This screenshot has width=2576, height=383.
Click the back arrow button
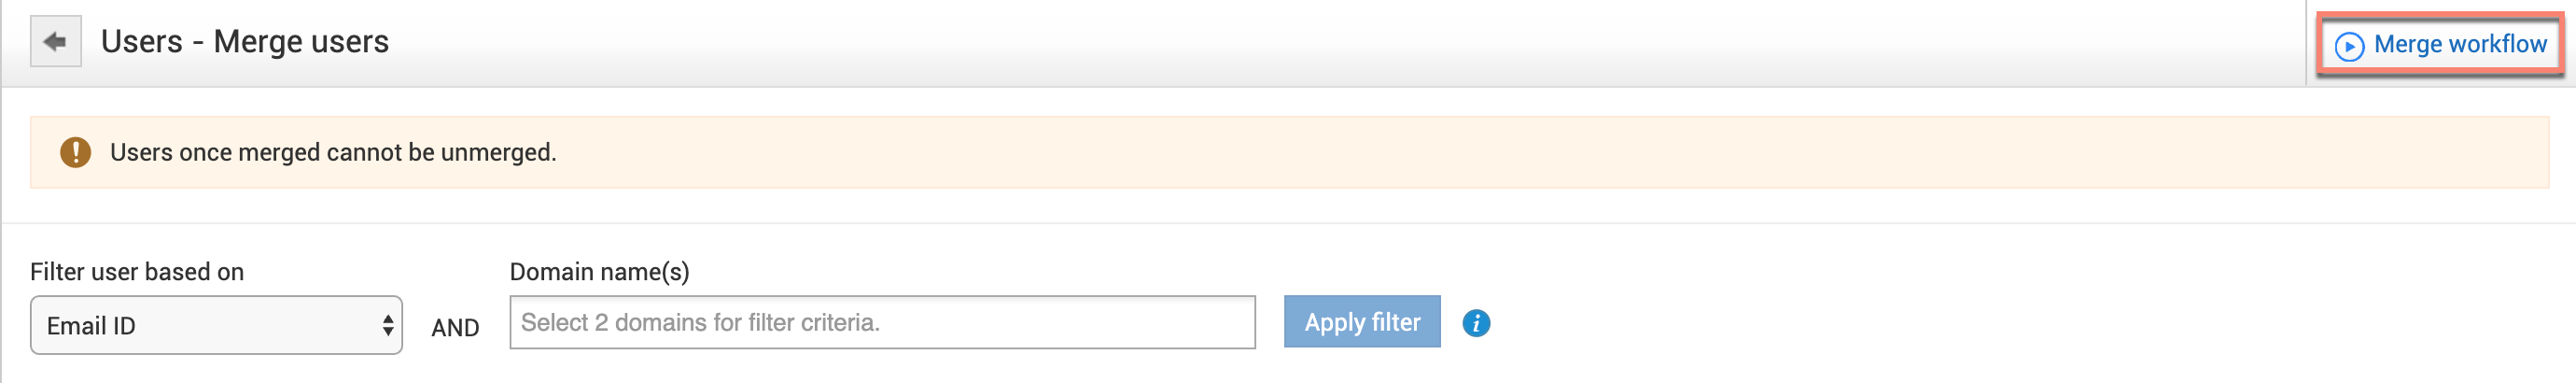55,42
